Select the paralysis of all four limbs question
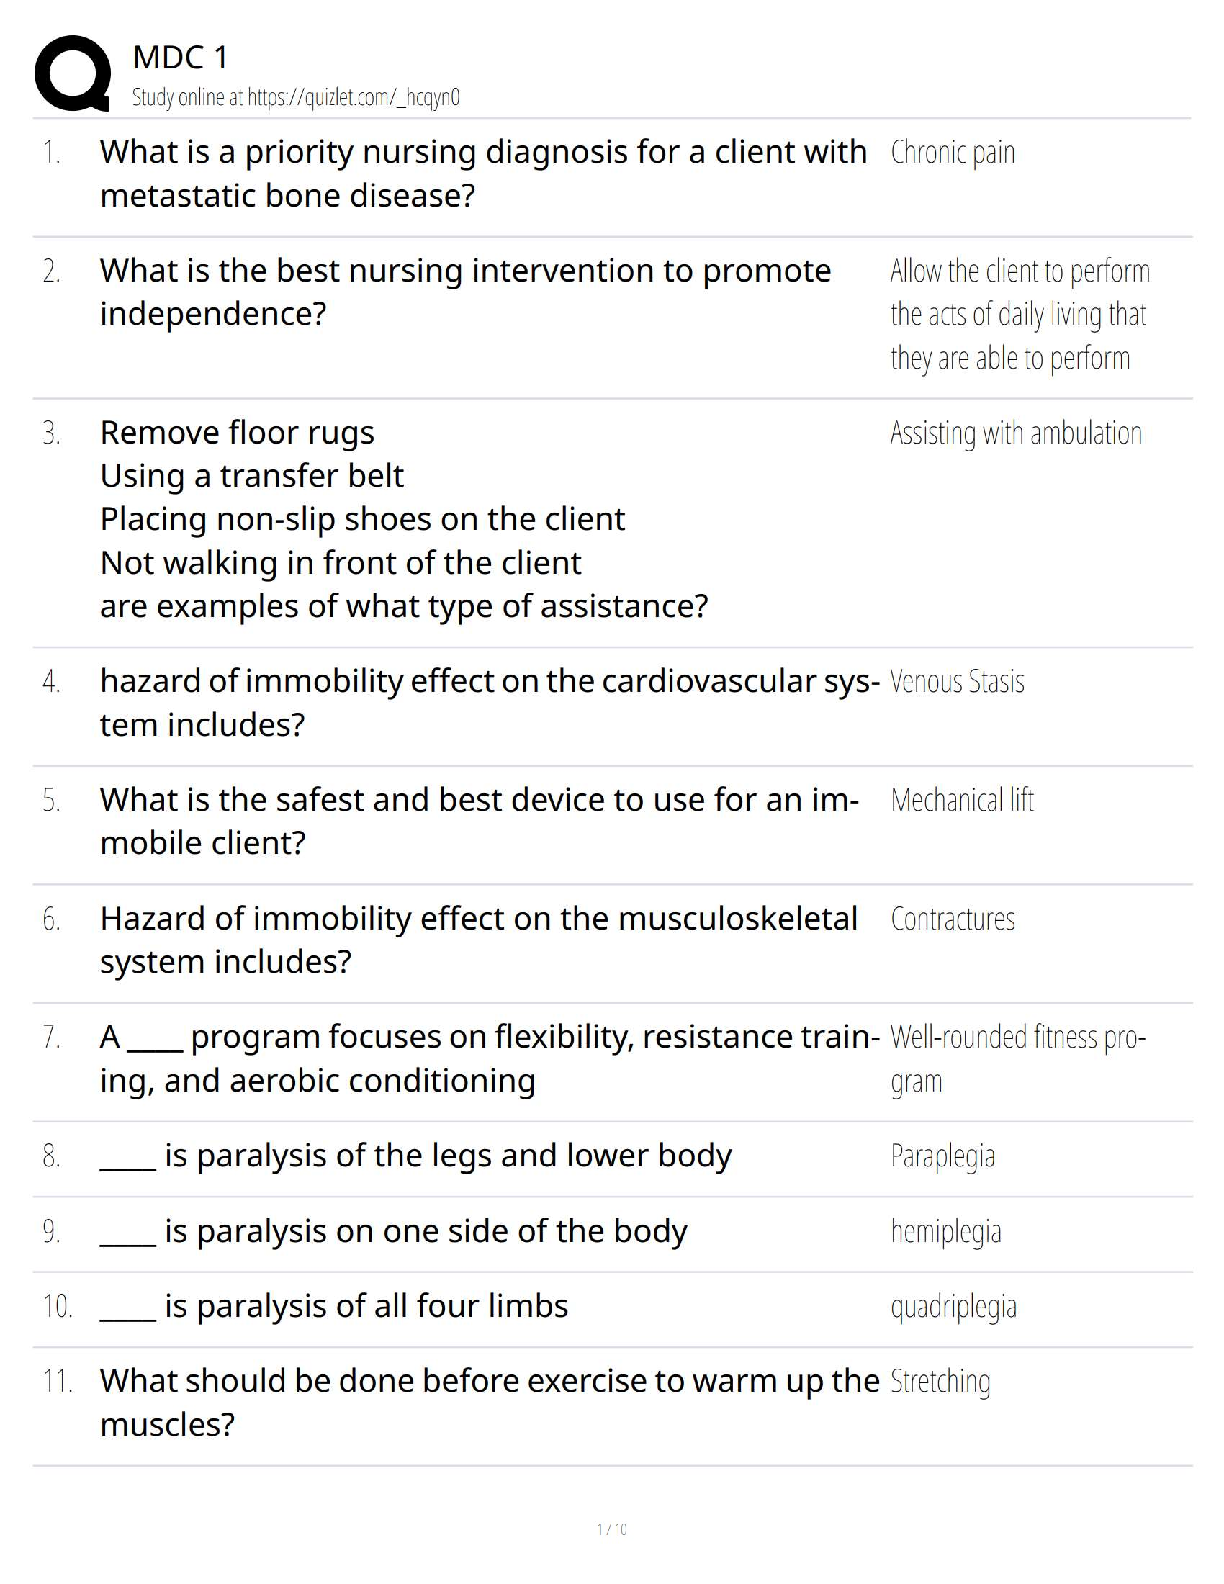 (365, 1307)
